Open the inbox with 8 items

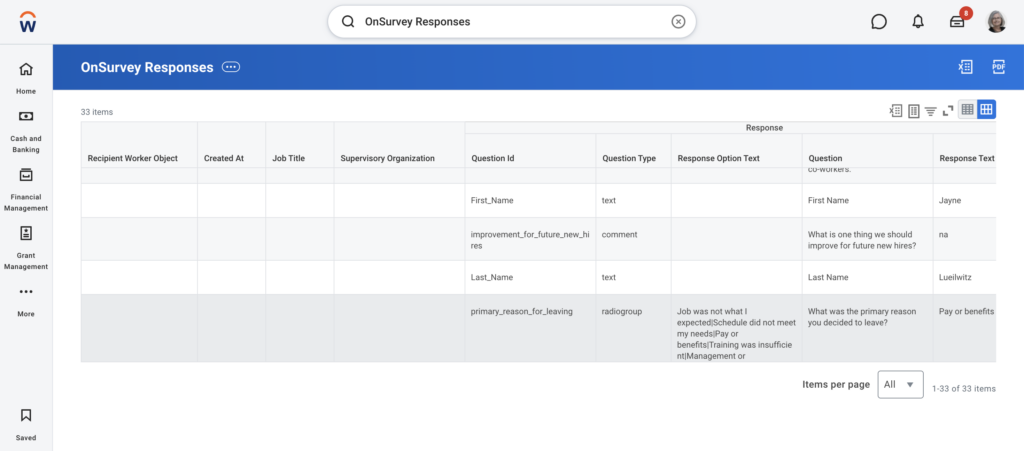pyautogui.click(x=957, y=22)
